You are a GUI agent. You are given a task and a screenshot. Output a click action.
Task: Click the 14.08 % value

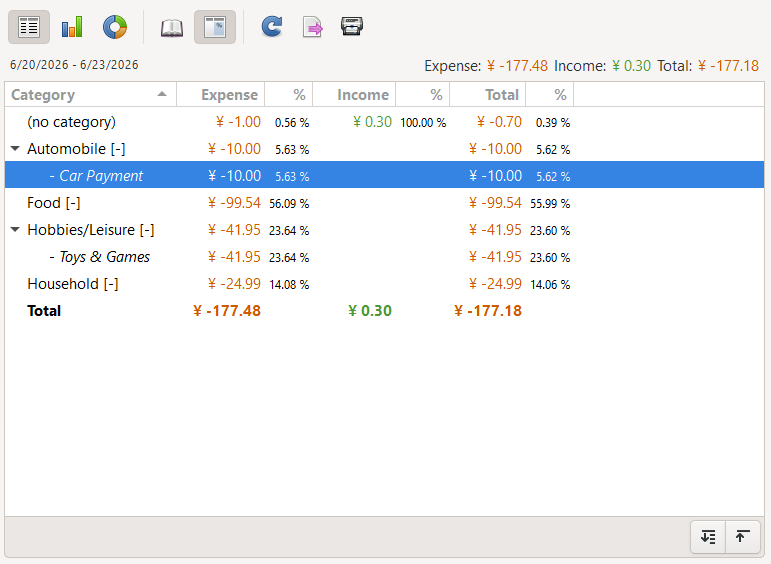point(289,285)
